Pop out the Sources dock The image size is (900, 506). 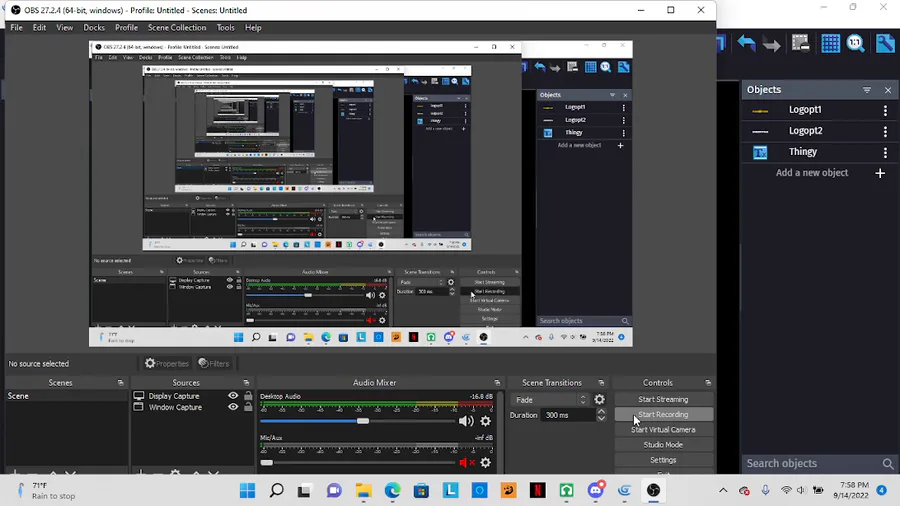coord(246,383)
